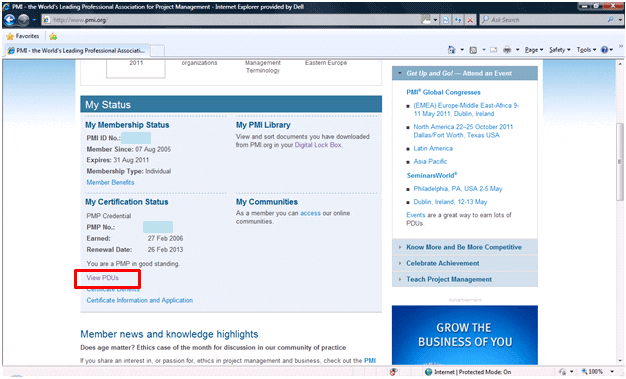
Task: Open the Print dropdown arrow
Action: pos(517,50)
